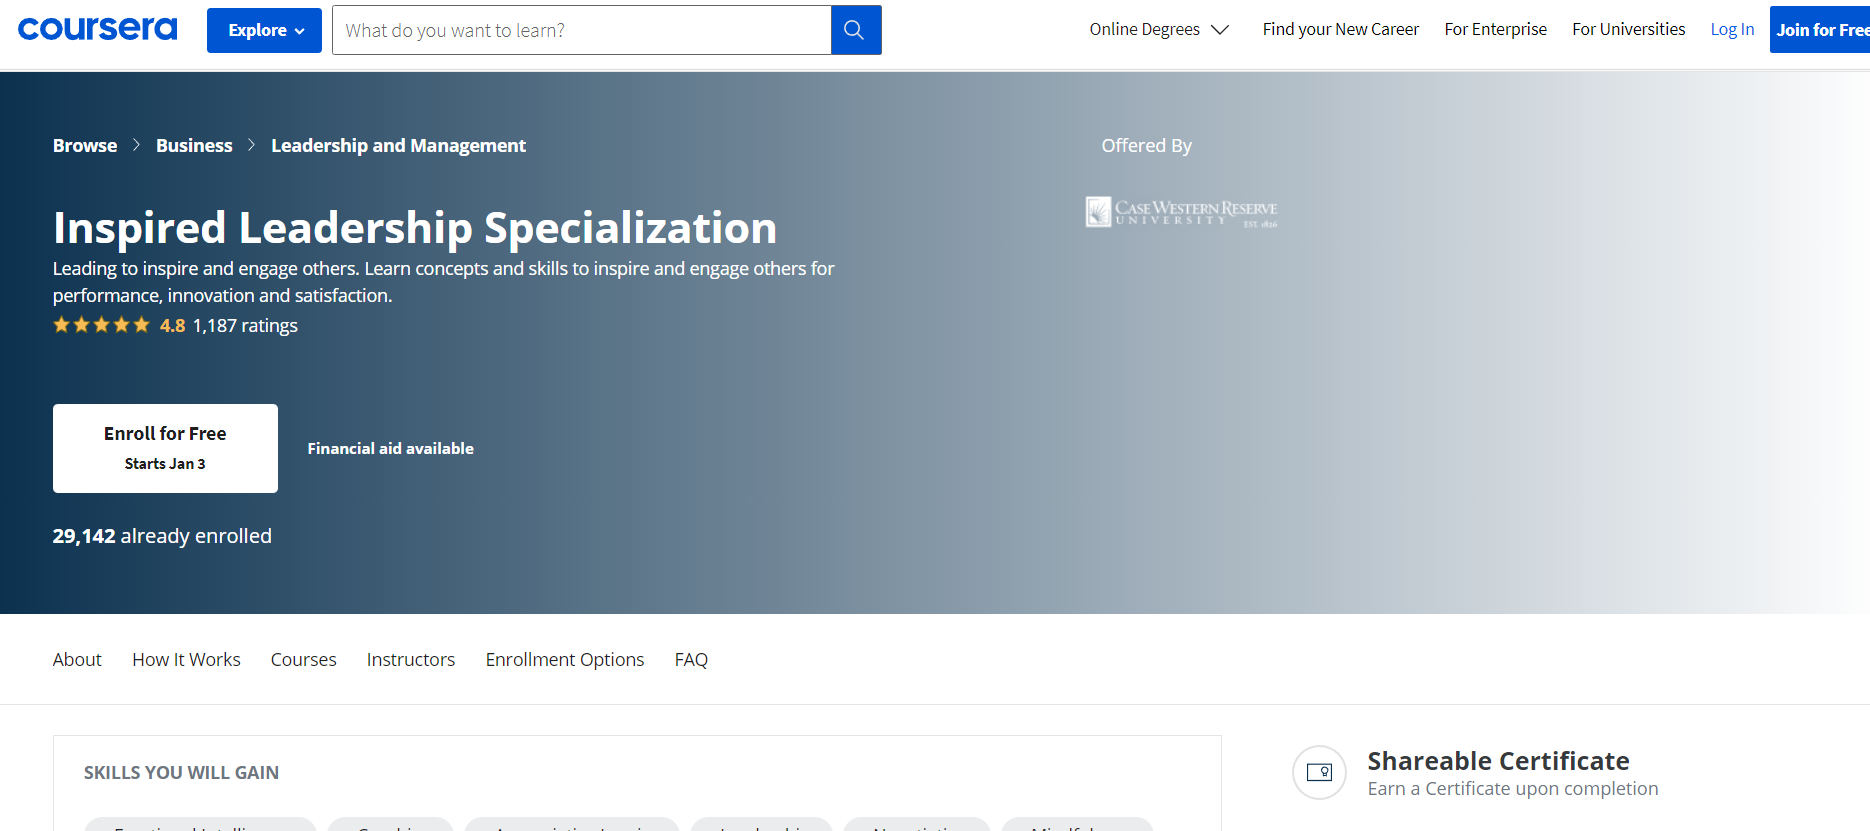Click the Enroll for Free button

pos(165,448)
